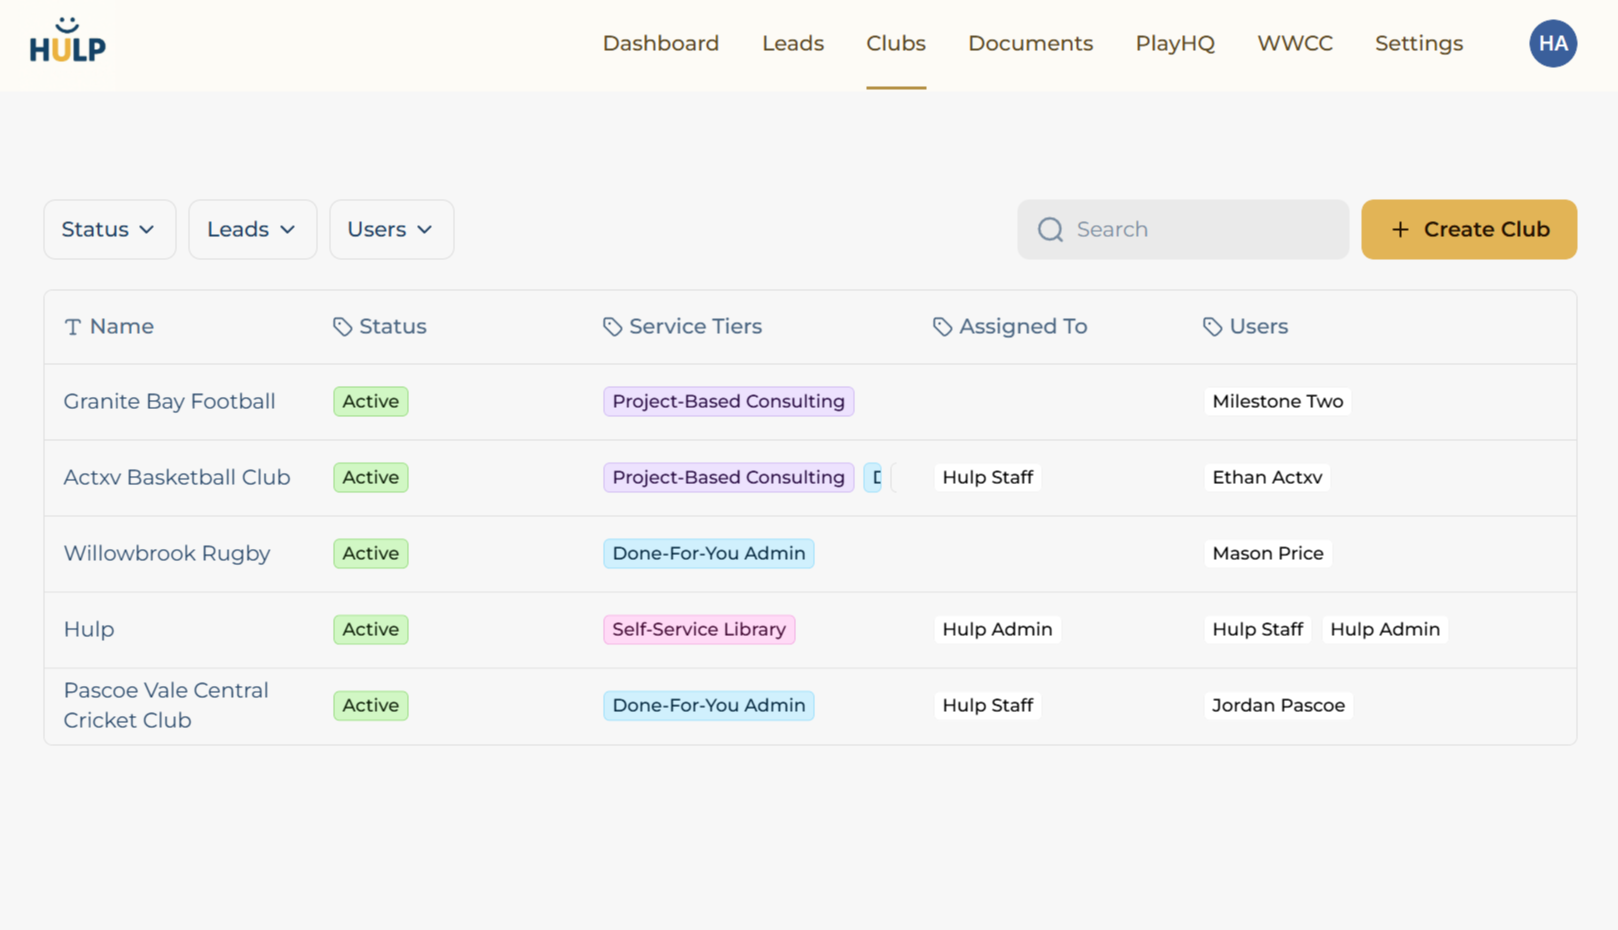Click the HULP logo

[67, 41]
